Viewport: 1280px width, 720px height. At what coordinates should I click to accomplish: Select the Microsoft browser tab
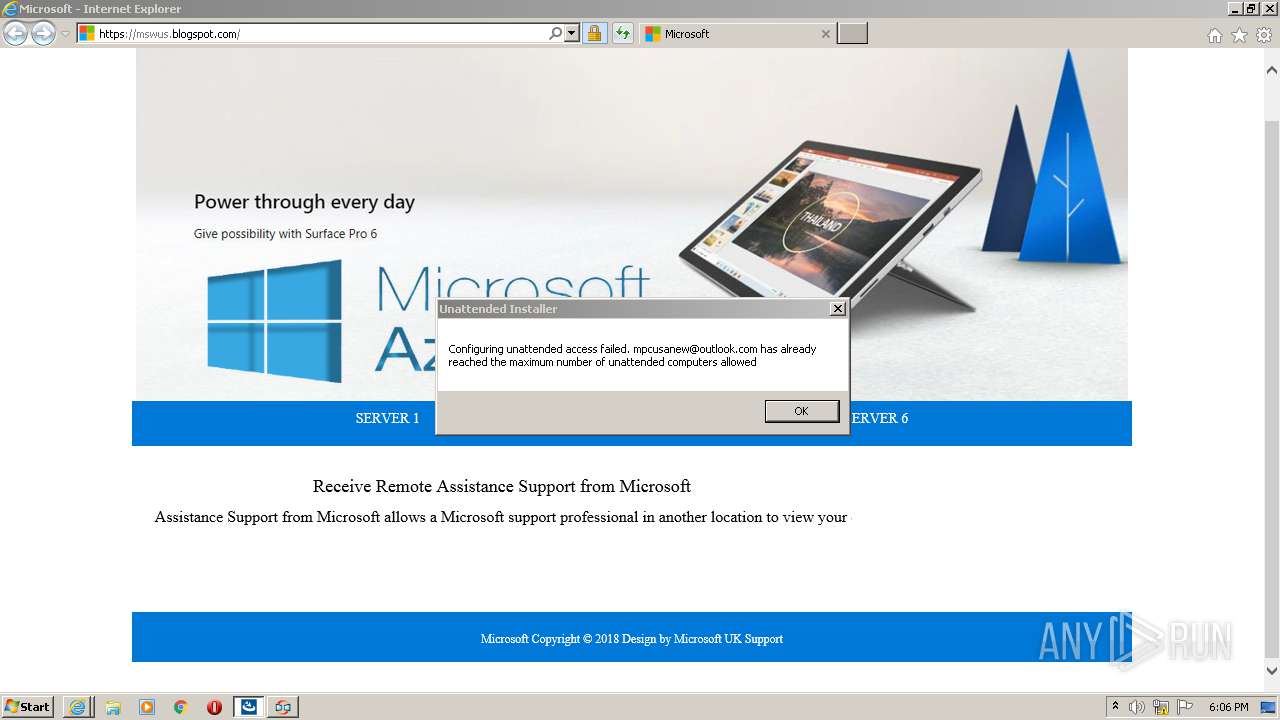coord(736,33)
